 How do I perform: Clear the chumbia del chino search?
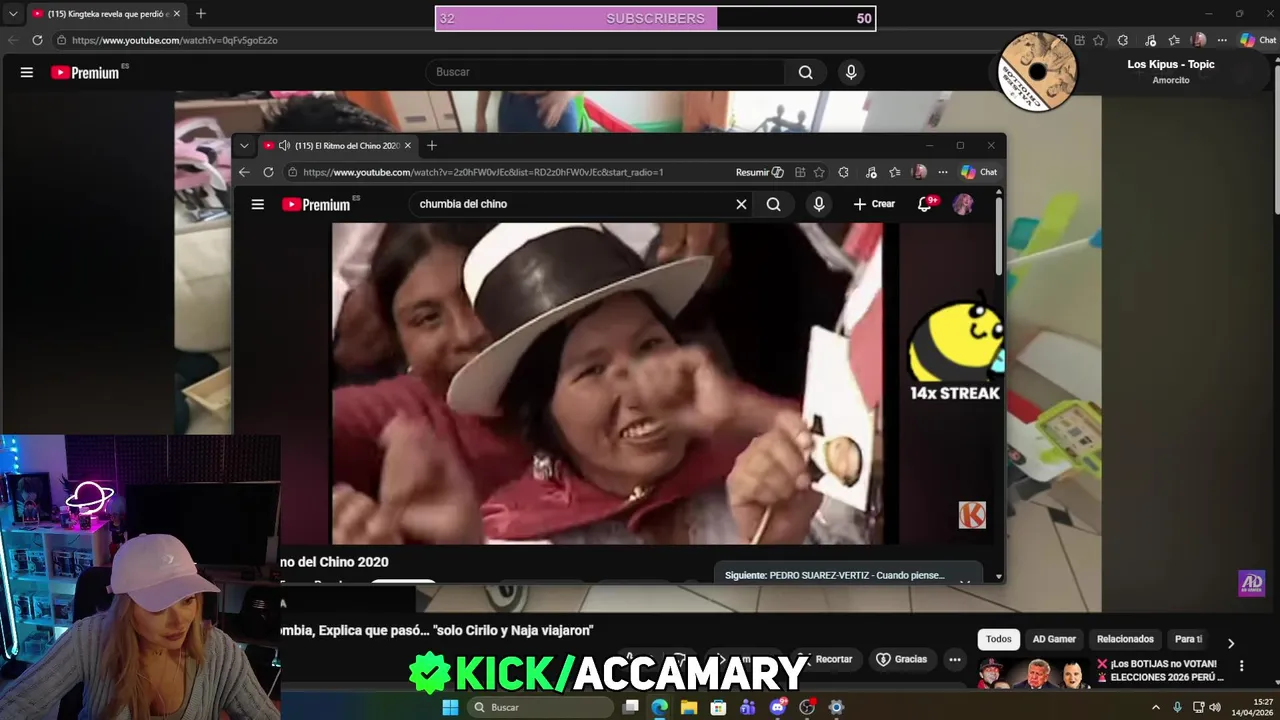click(x=741, y=204)
